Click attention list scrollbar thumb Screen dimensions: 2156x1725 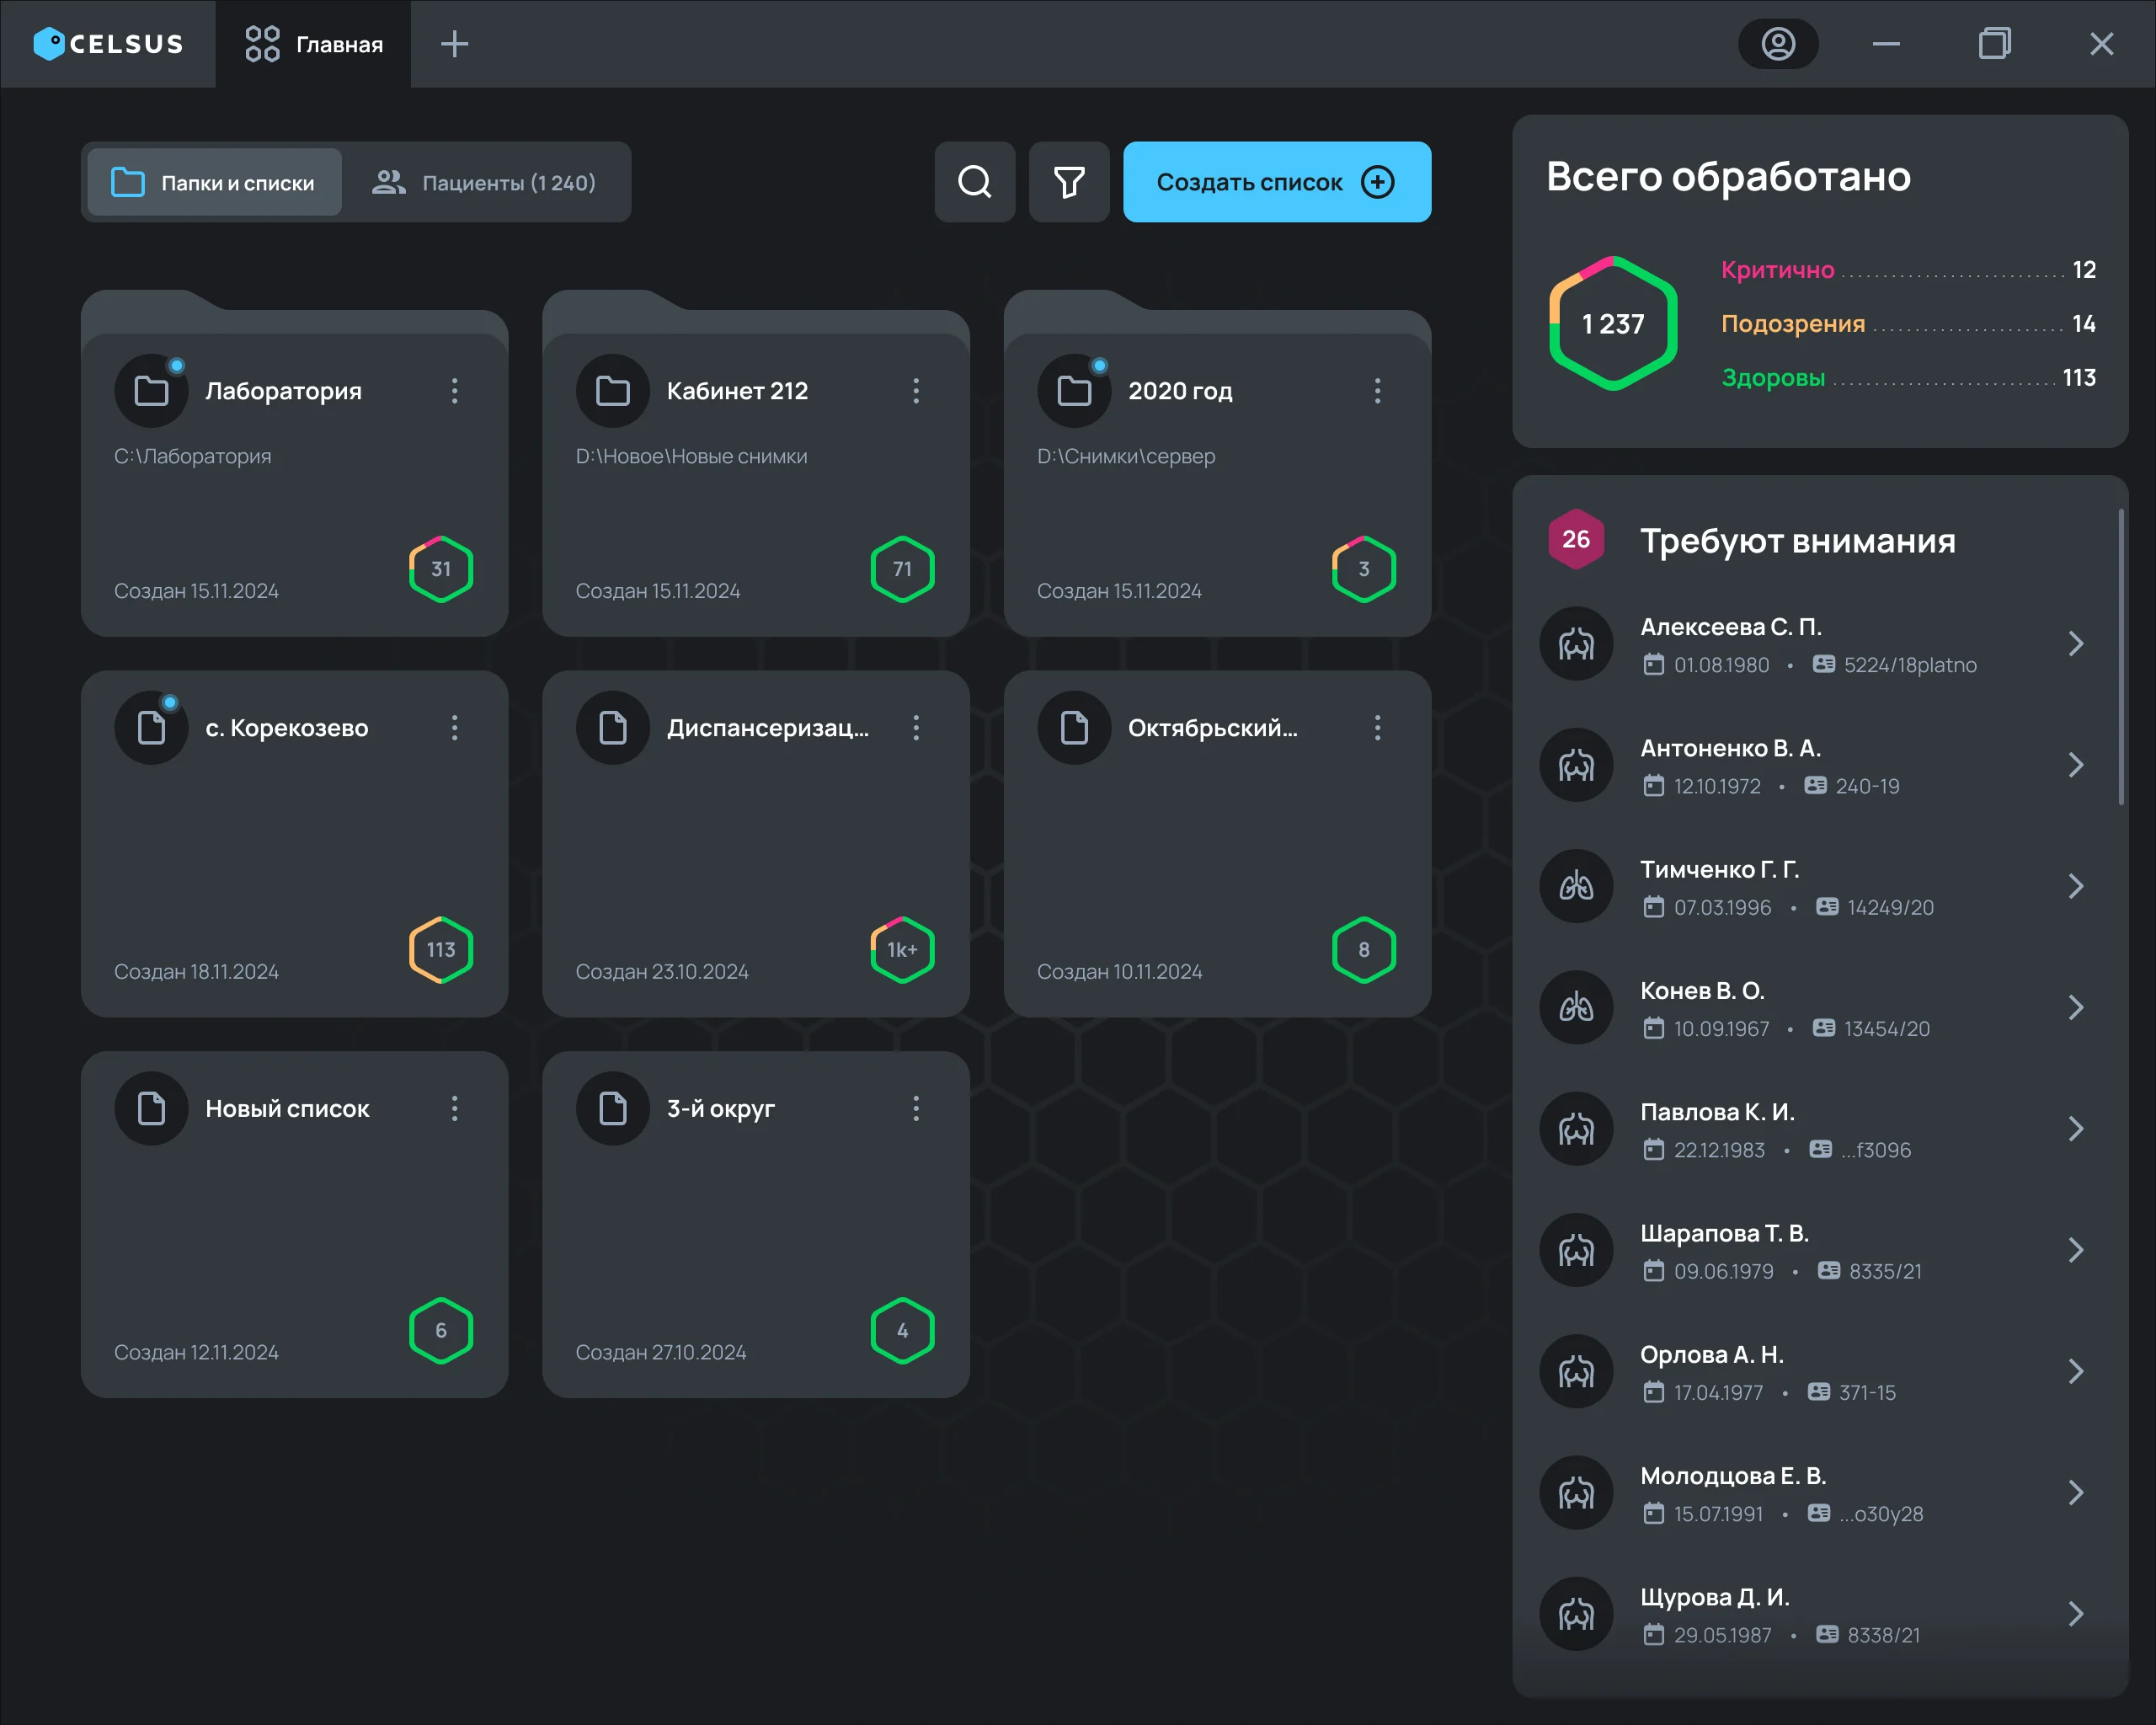(2120, 657)
